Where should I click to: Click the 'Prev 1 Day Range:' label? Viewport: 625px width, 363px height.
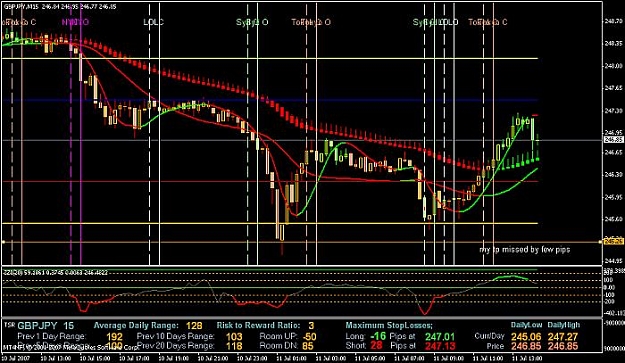(51, 336)
